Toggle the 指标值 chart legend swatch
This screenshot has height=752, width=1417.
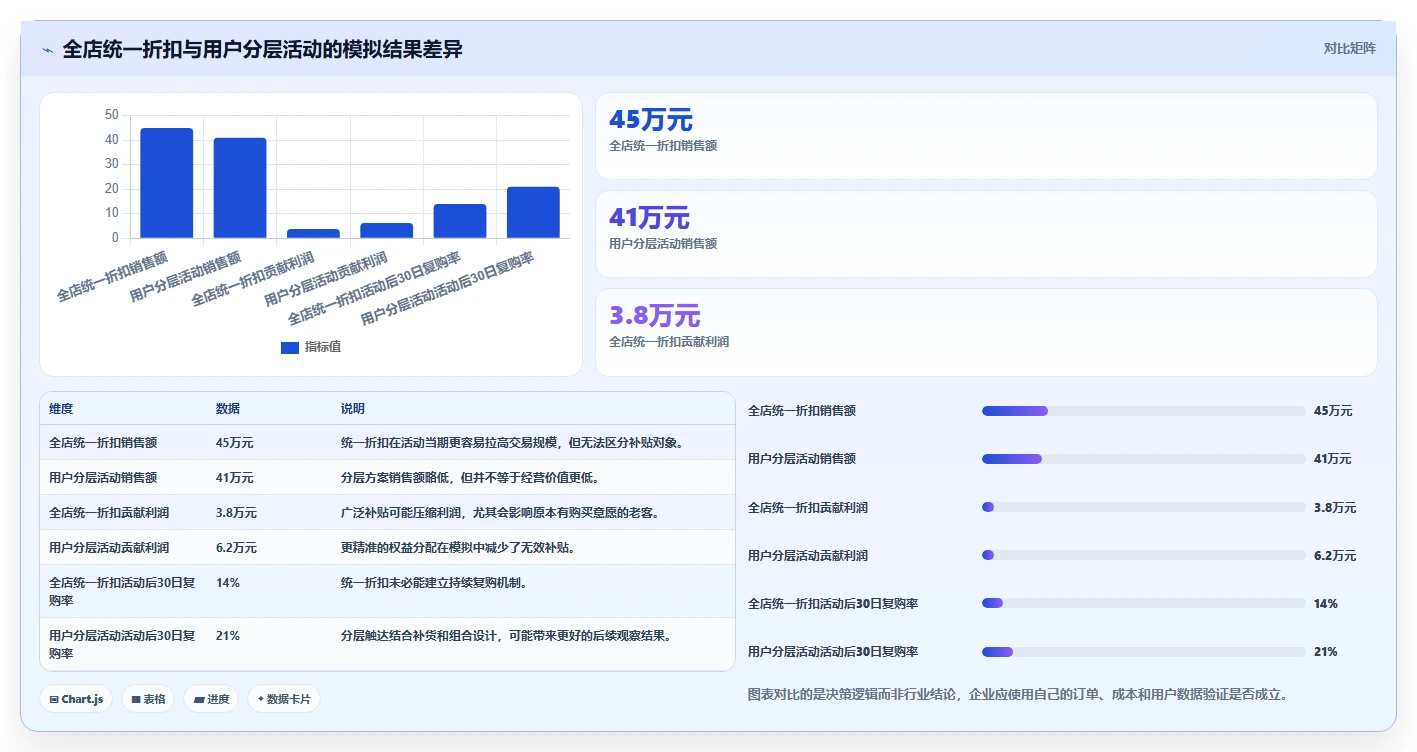tap(290, 347)
